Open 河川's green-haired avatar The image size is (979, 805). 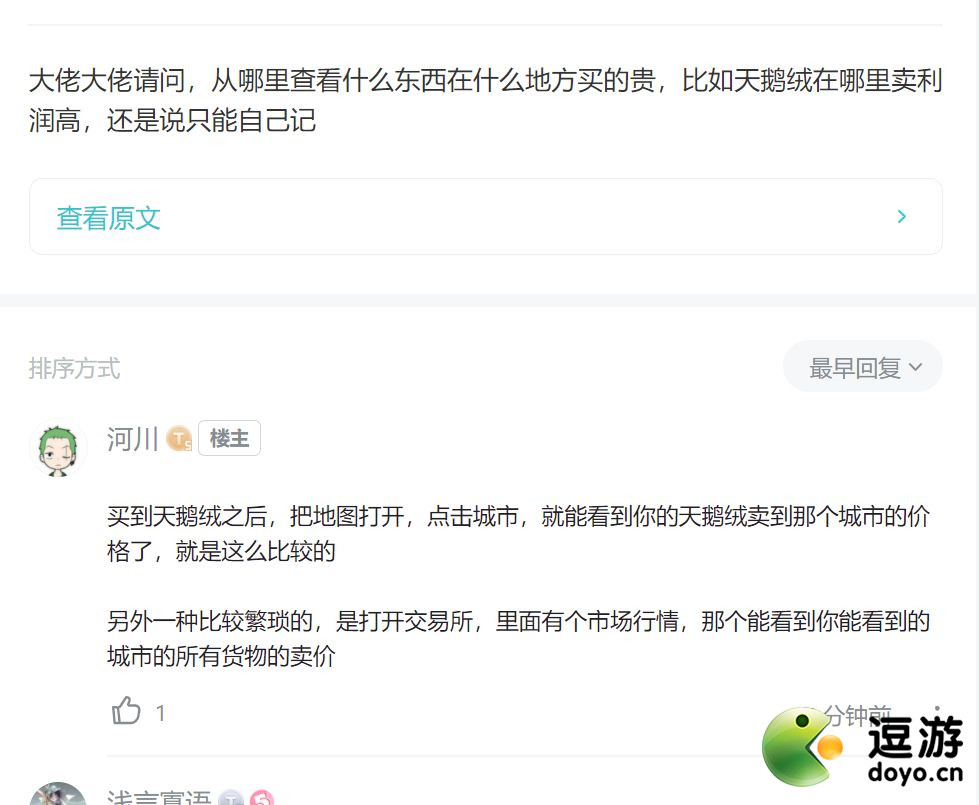tap(58, 450)
